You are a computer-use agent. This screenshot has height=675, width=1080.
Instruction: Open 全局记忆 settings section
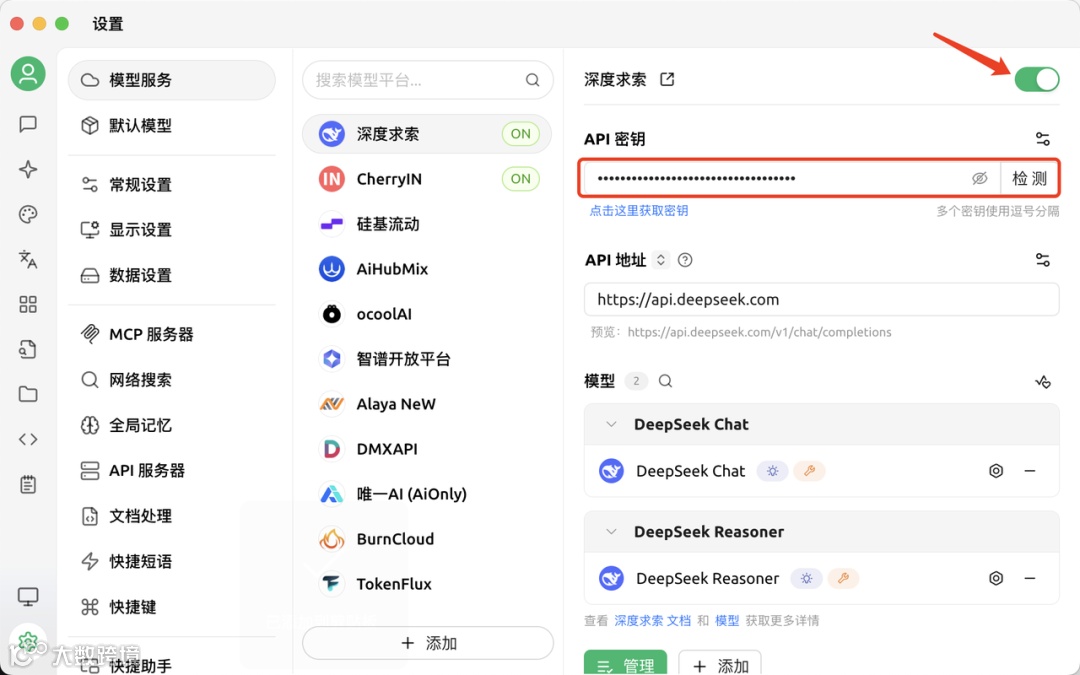[172, 425]
